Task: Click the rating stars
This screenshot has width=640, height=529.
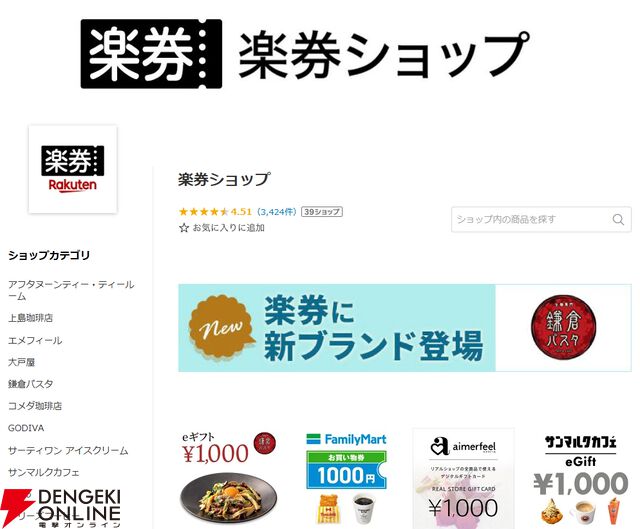Action: coord(203,211)
